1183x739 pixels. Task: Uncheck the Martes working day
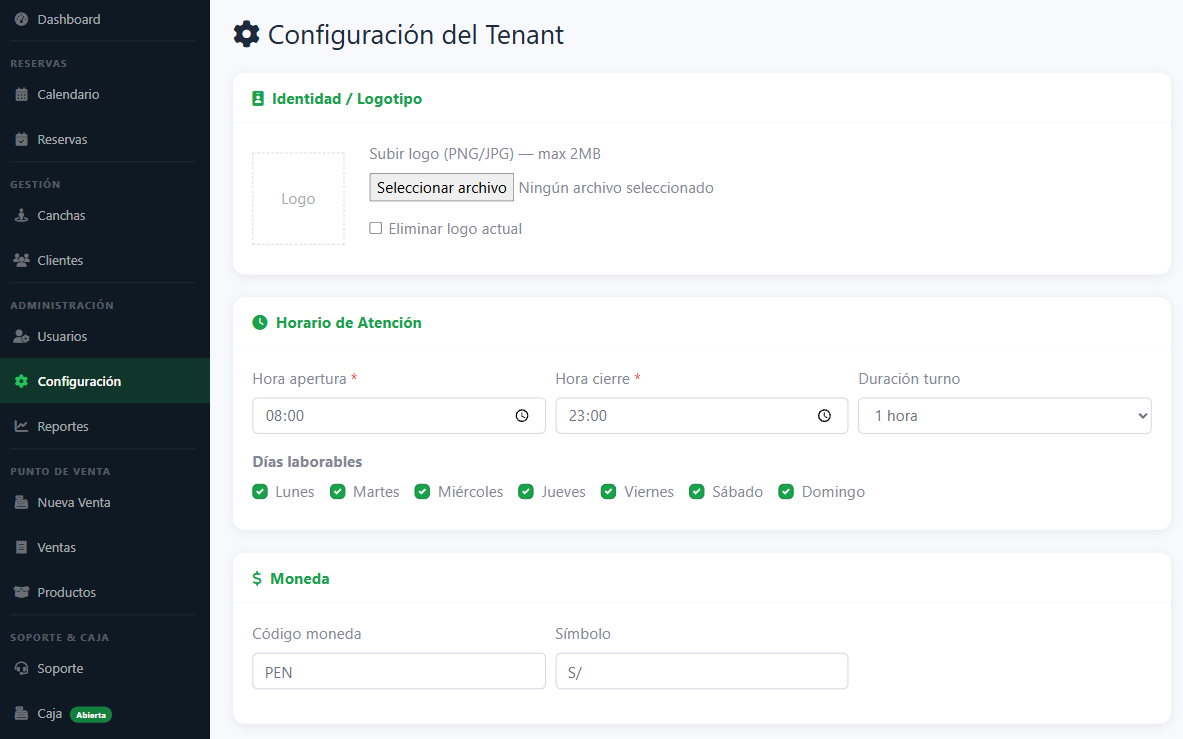tap(337, 492)
